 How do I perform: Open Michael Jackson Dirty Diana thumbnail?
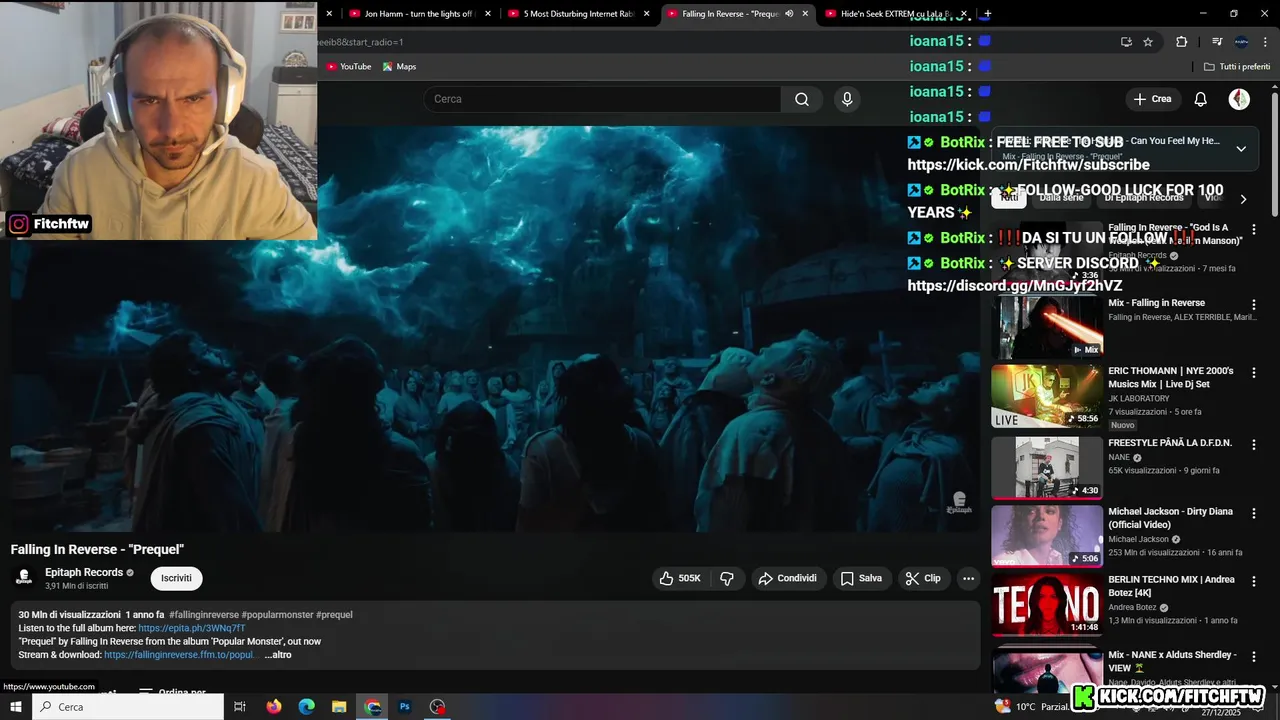click(1047, 536)
